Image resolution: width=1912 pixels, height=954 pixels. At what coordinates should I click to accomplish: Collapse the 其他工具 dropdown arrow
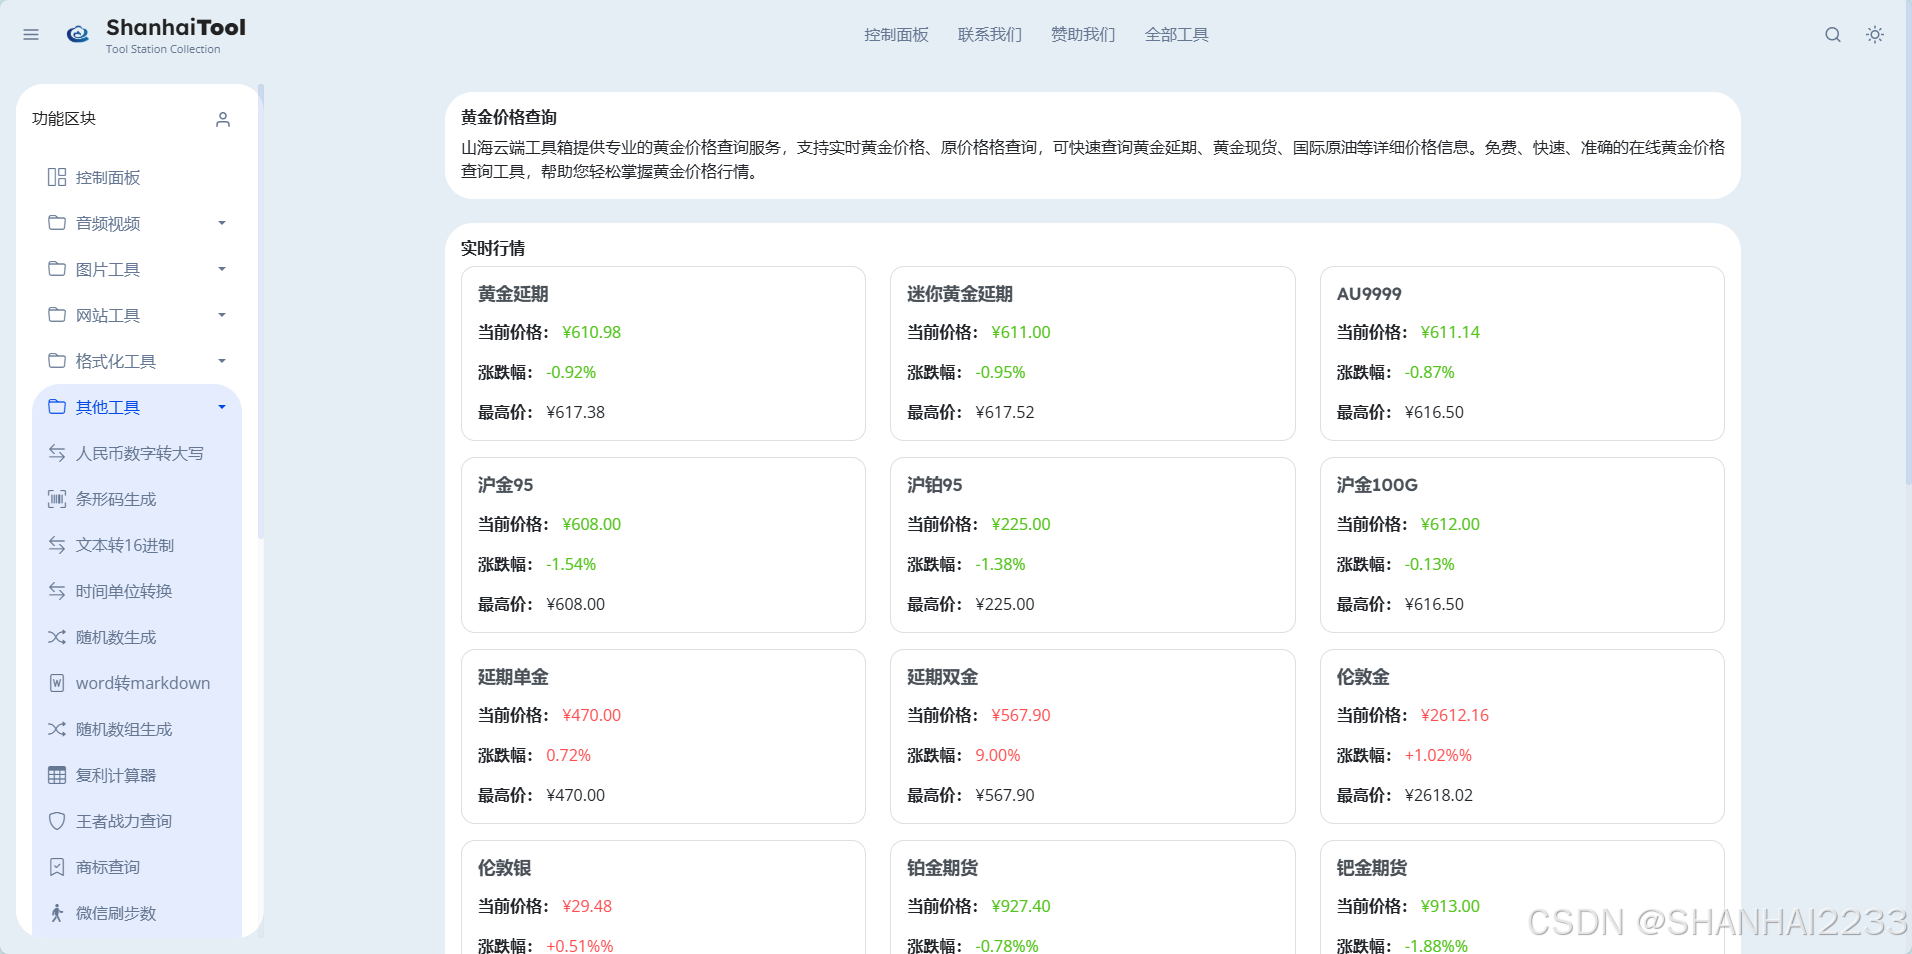coord(222,407)
